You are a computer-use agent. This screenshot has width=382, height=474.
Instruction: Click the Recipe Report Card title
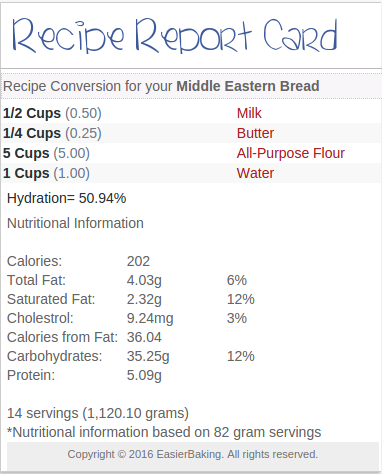tap(175, 36)
